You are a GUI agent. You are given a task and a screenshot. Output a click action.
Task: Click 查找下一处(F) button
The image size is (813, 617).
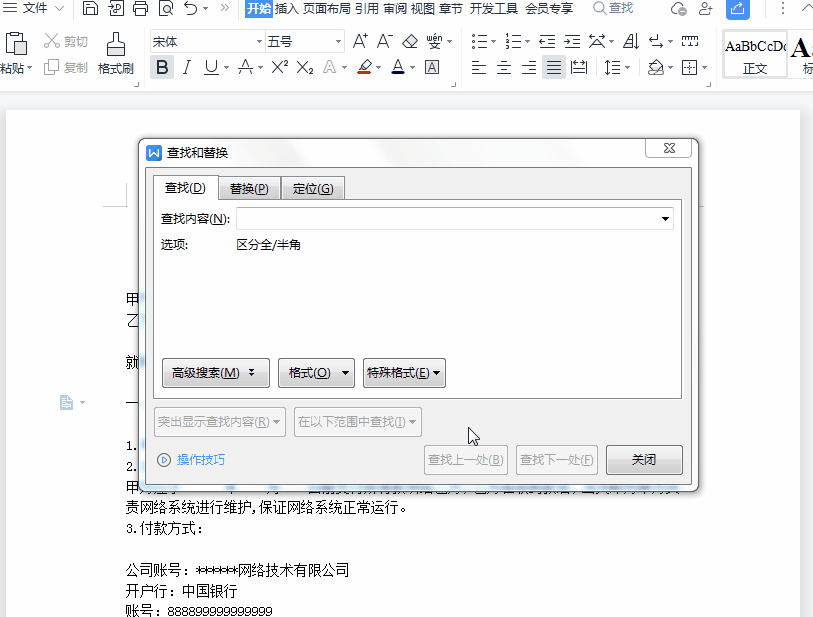click(557, 460)
